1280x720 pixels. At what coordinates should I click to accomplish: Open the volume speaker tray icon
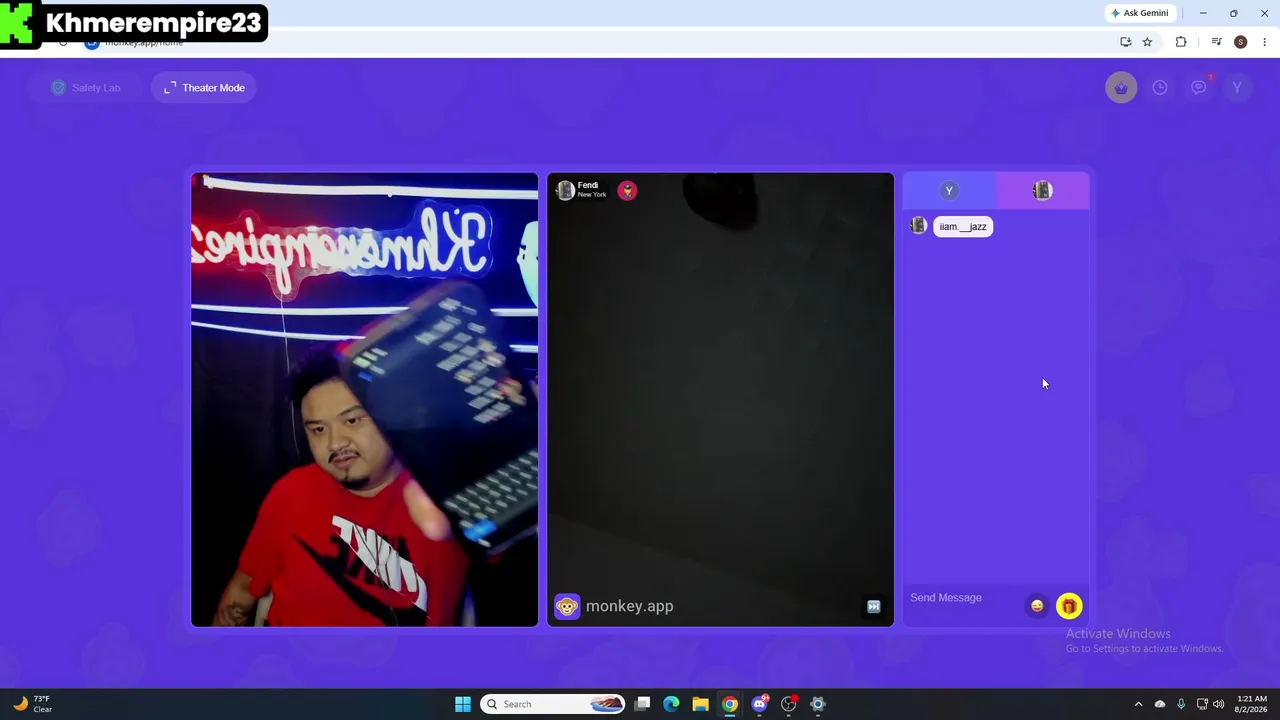pyautogui.click(x=1219, y=704)
